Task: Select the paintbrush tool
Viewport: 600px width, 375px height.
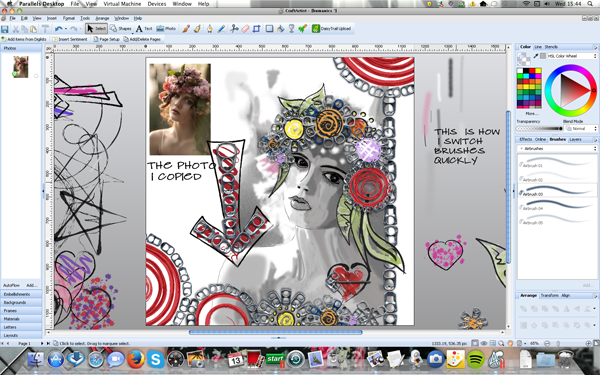Action: (186, 29)
